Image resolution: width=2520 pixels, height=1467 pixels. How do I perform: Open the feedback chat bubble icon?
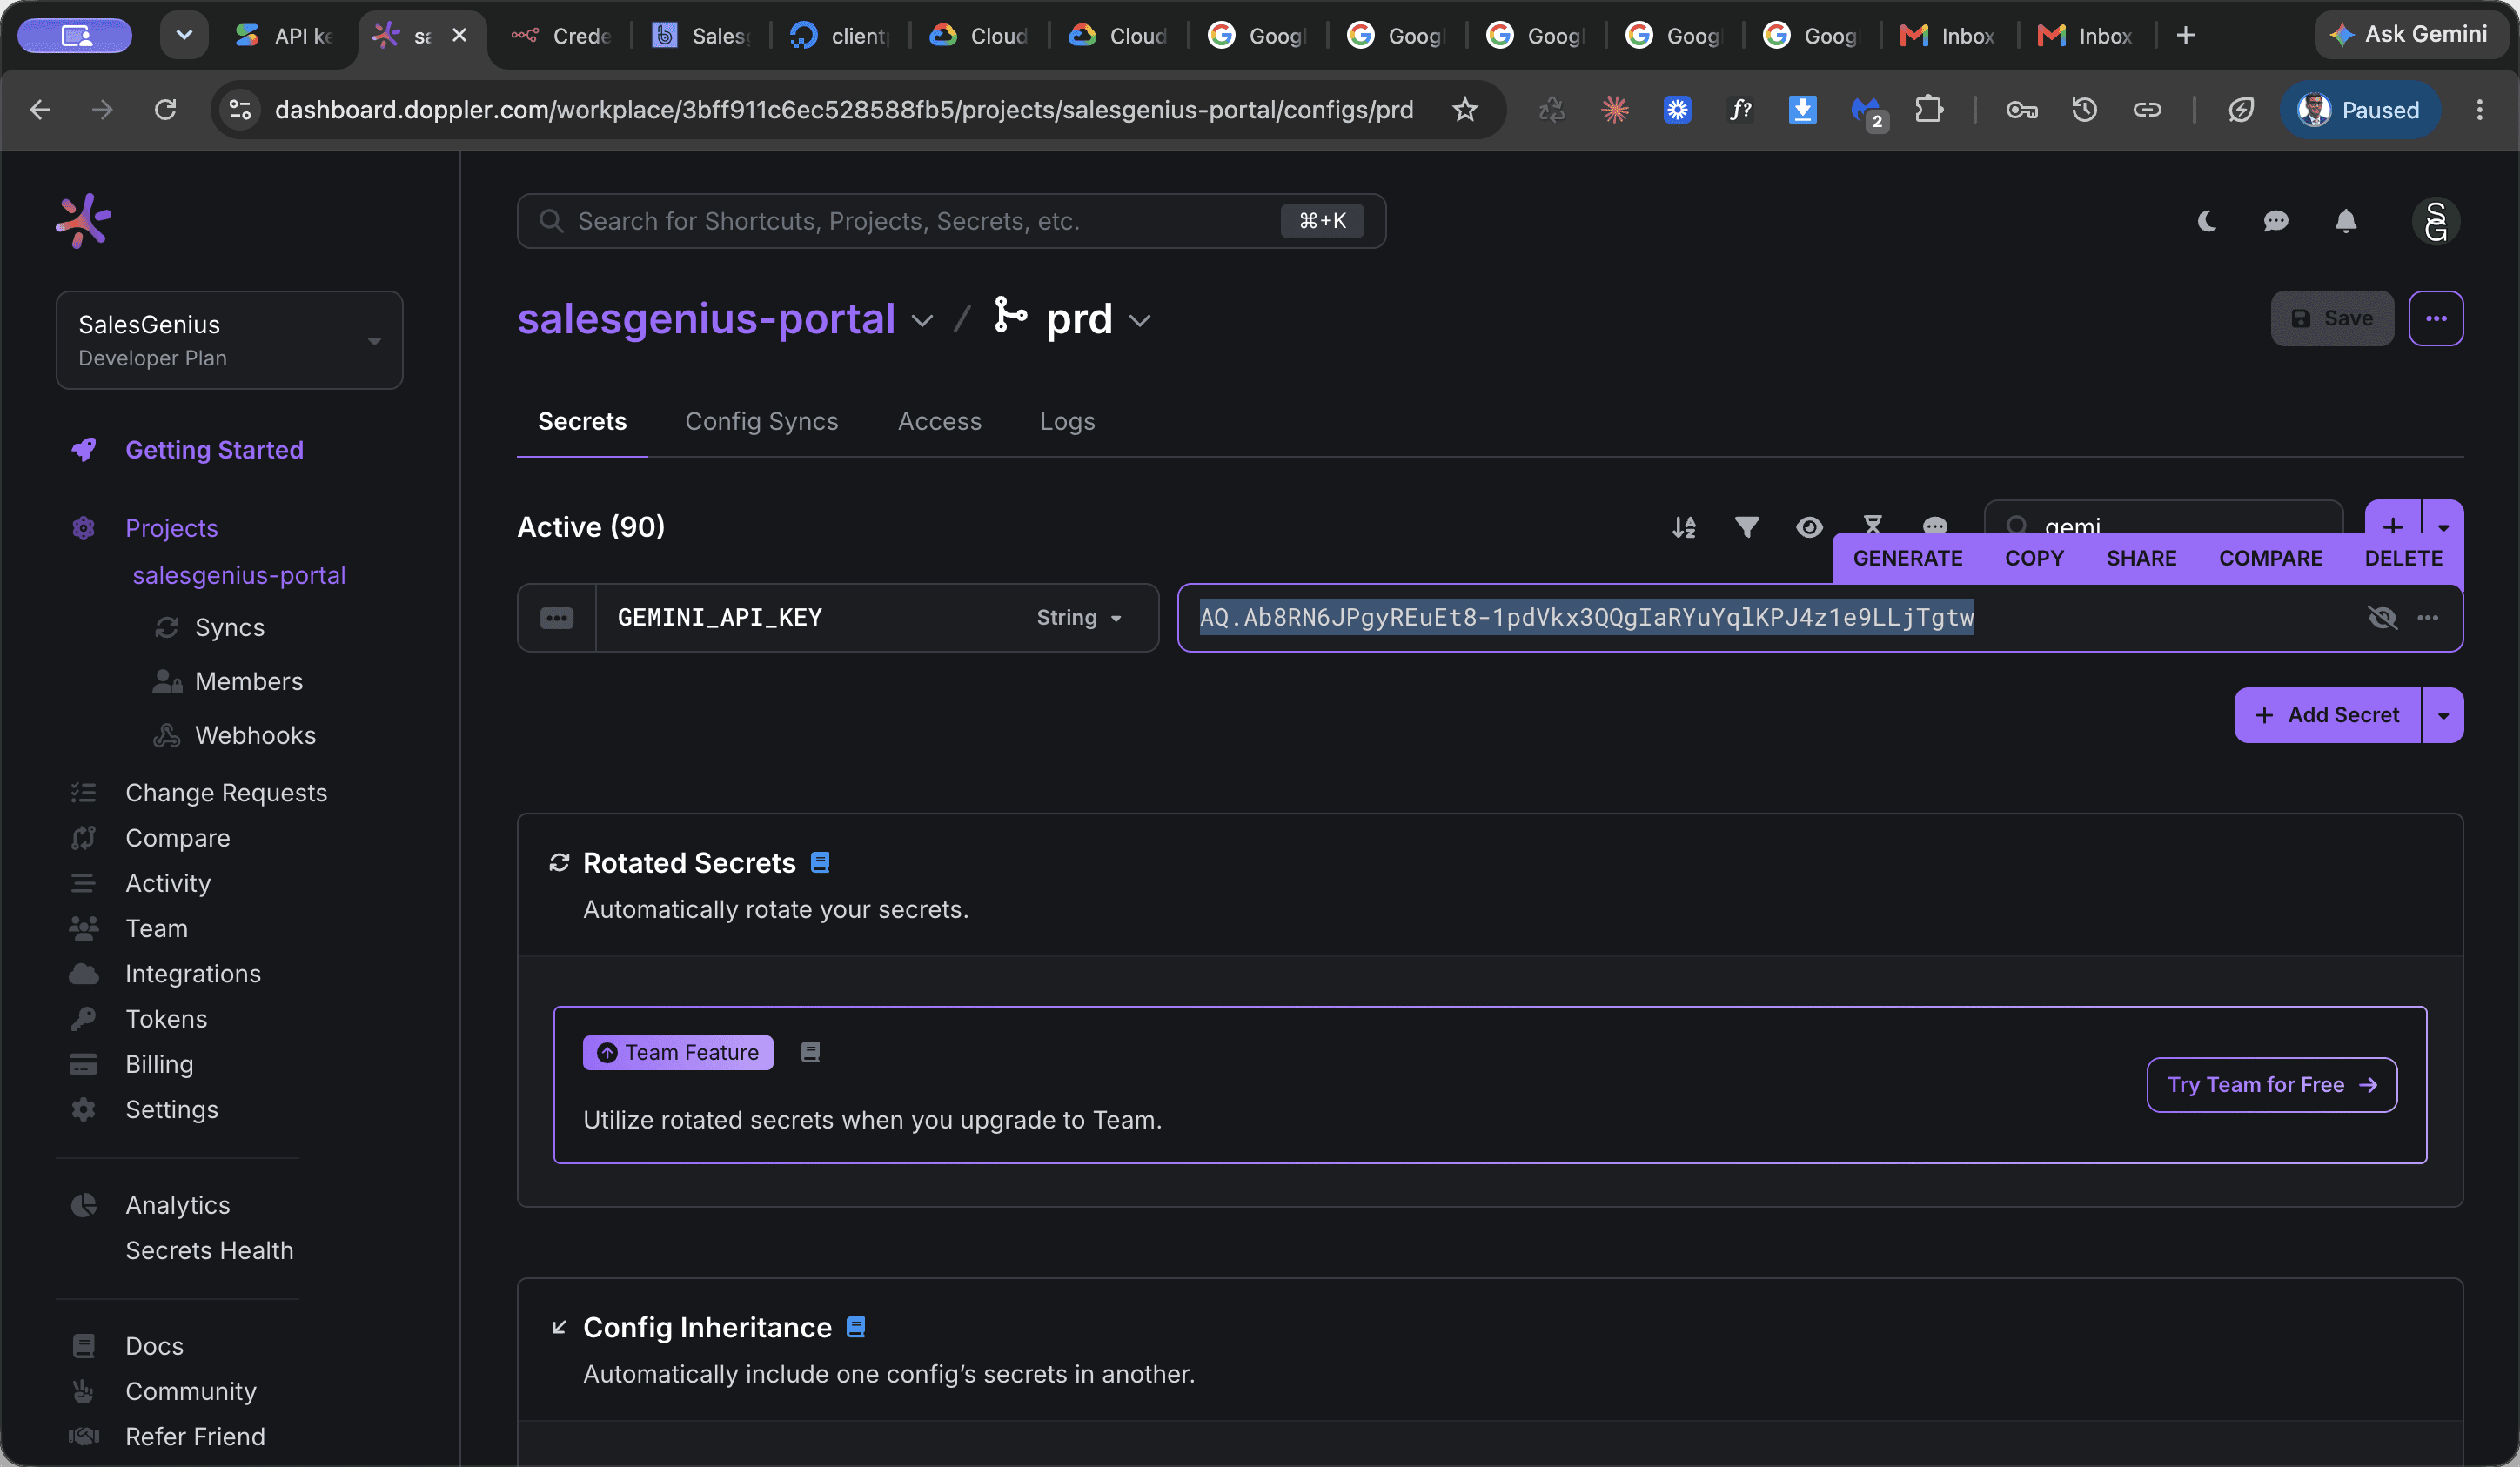click(2276, 221)
